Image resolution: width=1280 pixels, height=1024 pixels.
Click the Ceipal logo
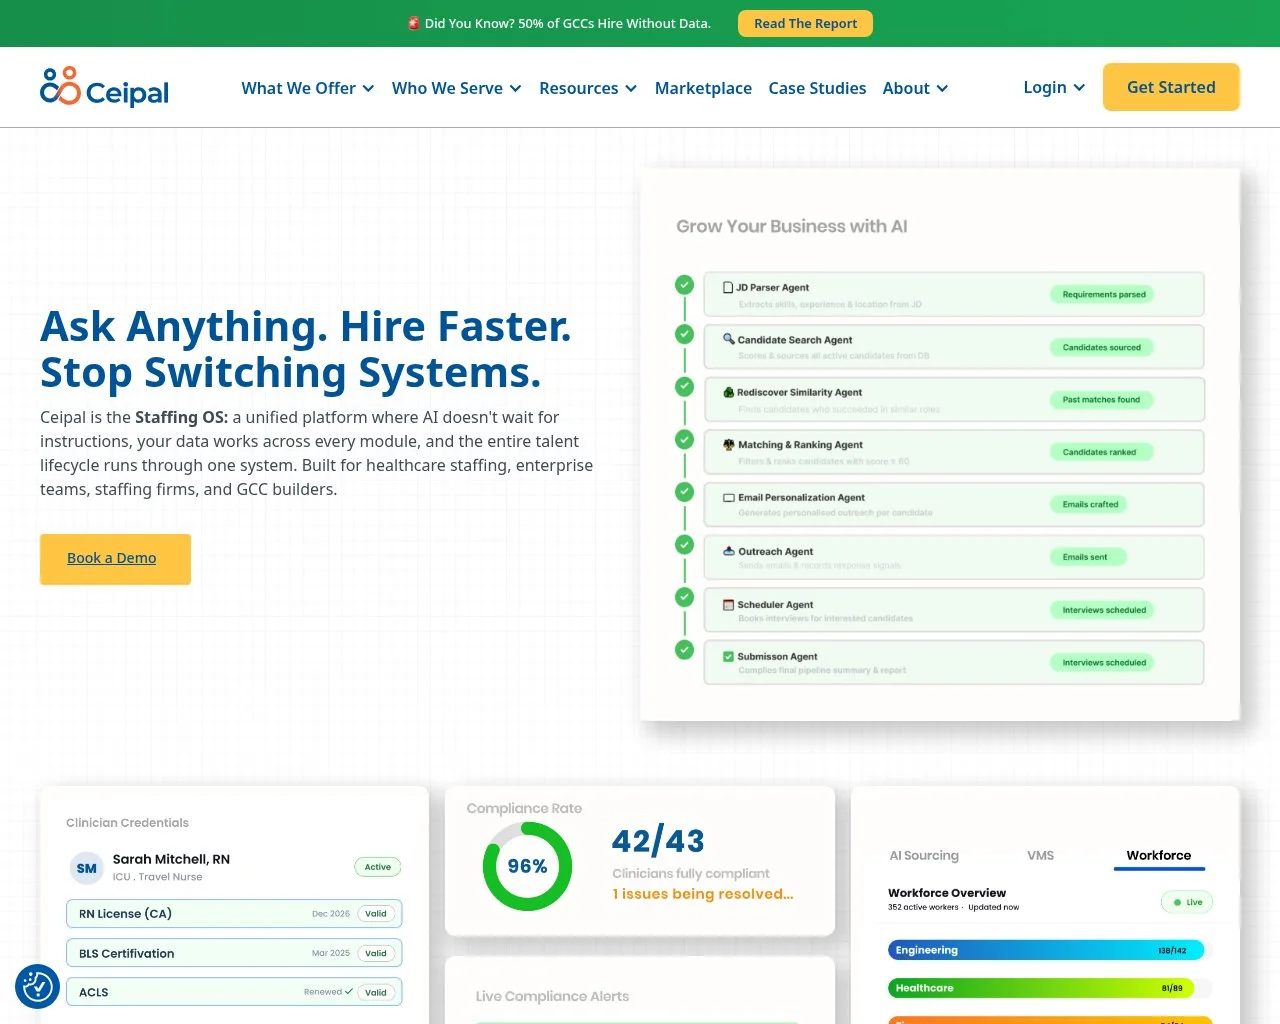point(104,87)
